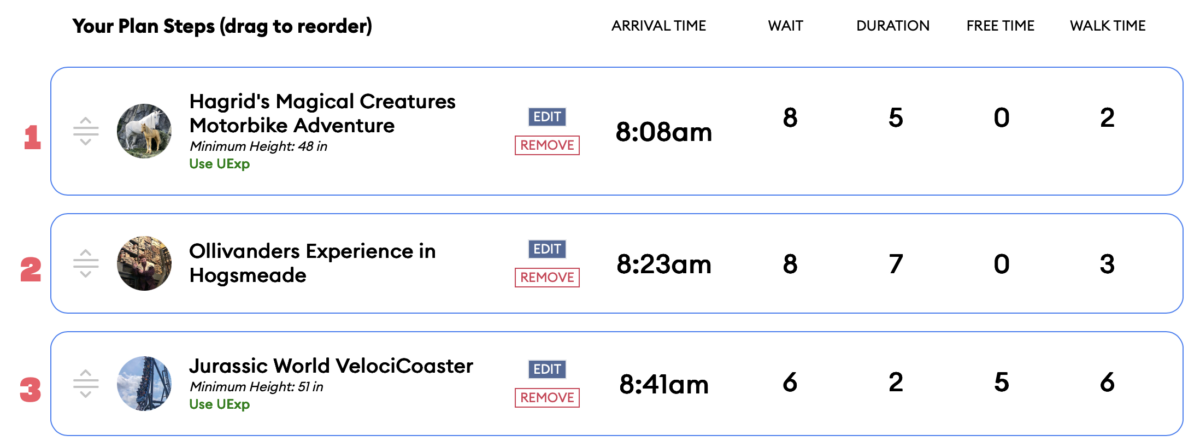The image size is (1200, 447).
Task: Click the reorder handle for Hagrid's Motorbike Adventure
Action: pyautogui.click(x=86, y=132)
